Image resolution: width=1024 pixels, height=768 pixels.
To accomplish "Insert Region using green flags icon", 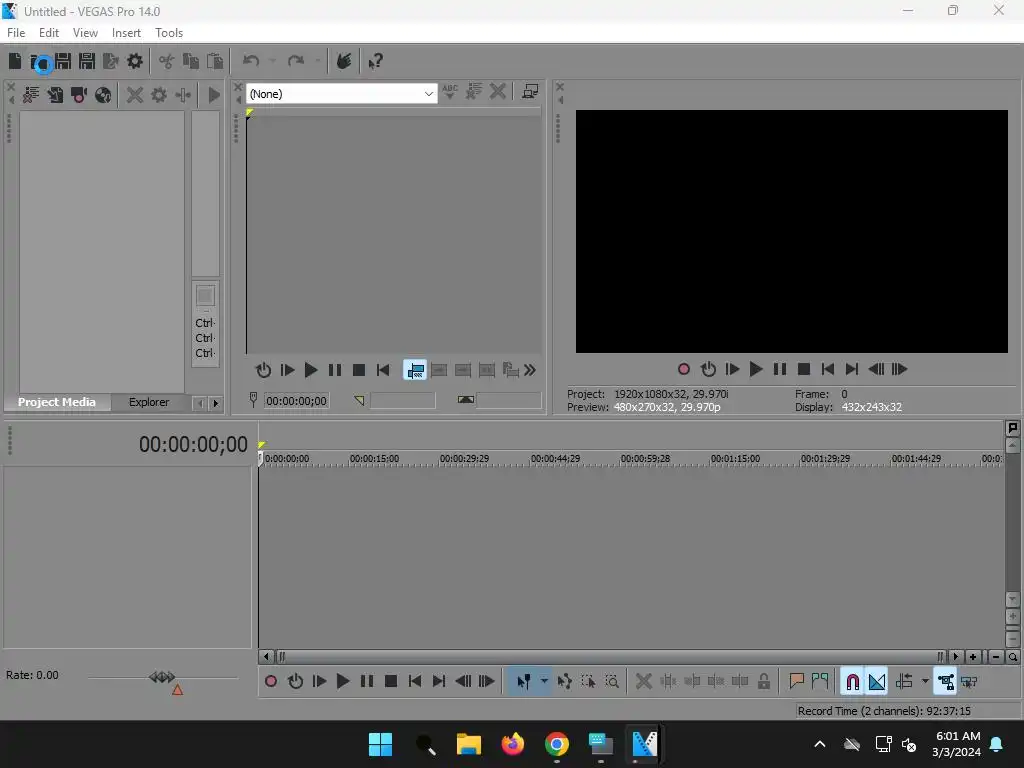I will point(820,682).
